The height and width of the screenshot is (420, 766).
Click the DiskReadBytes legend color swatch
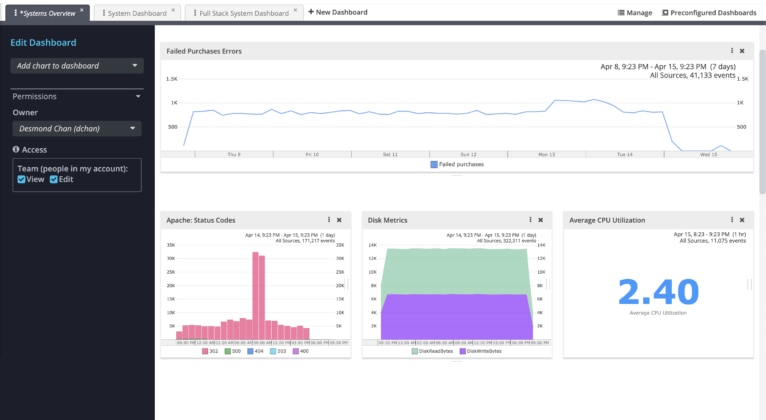click(415, 351)
